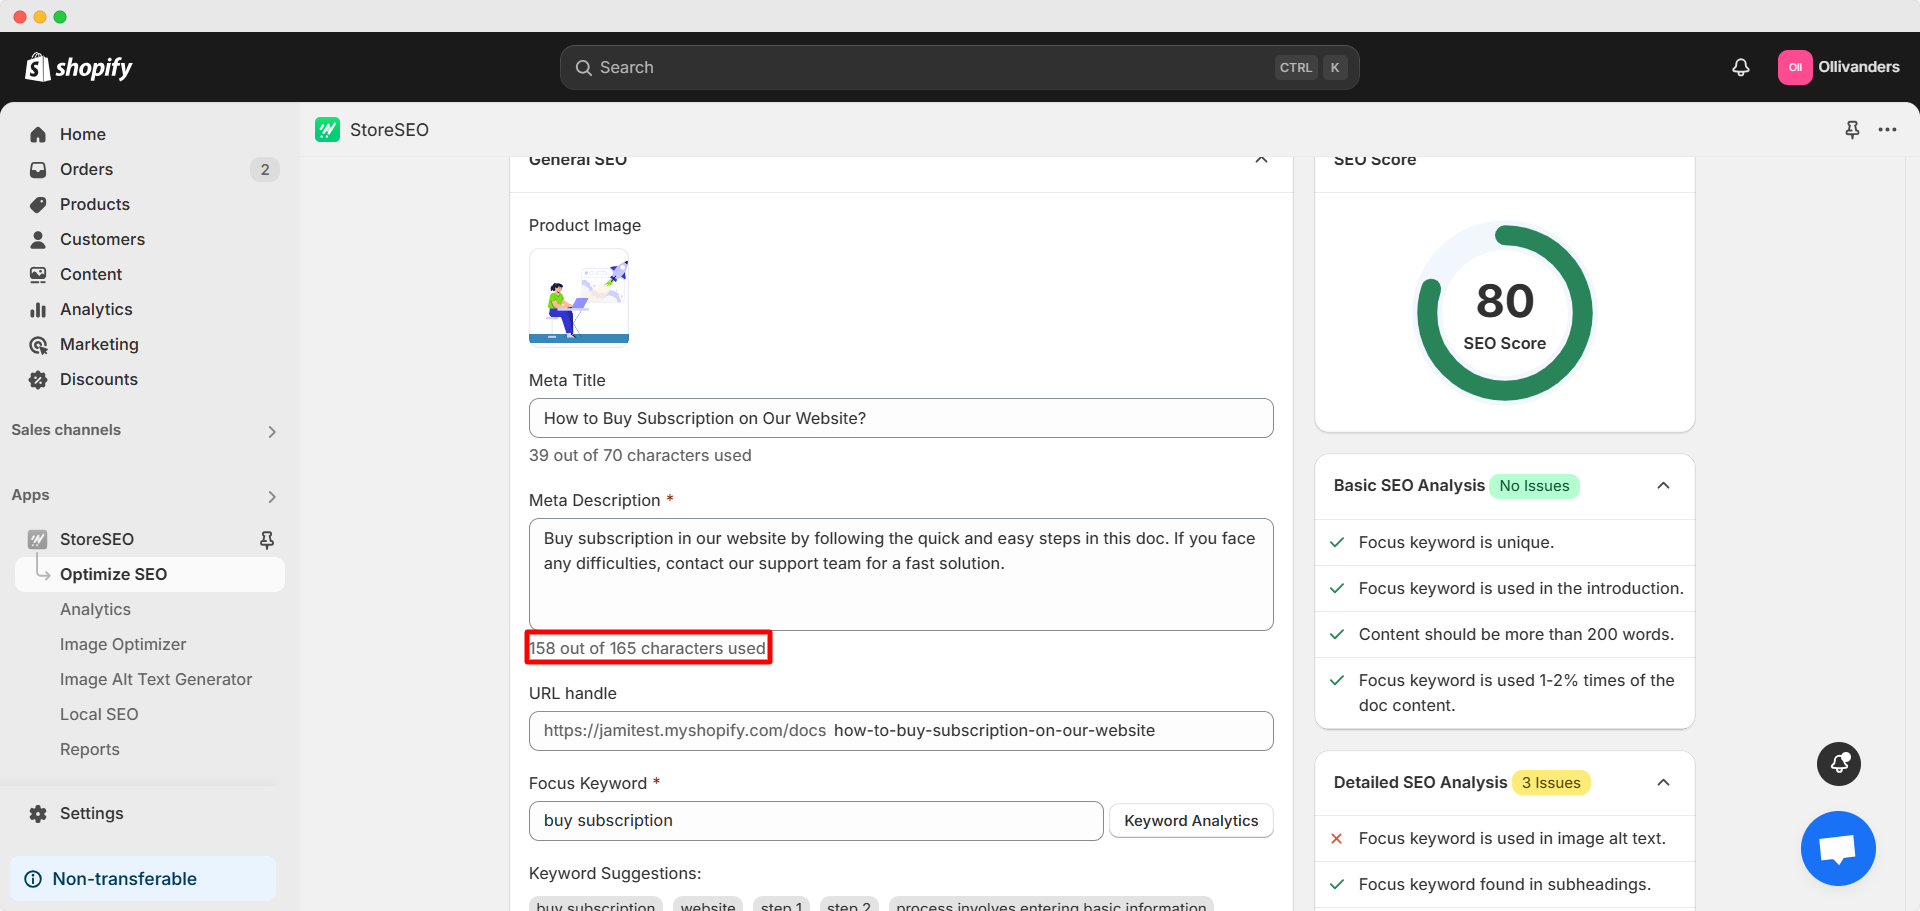Viewport: 1920px width, 911px height.
Task: Open the StoreSEO overflow menu
Action: point(1889,129)
